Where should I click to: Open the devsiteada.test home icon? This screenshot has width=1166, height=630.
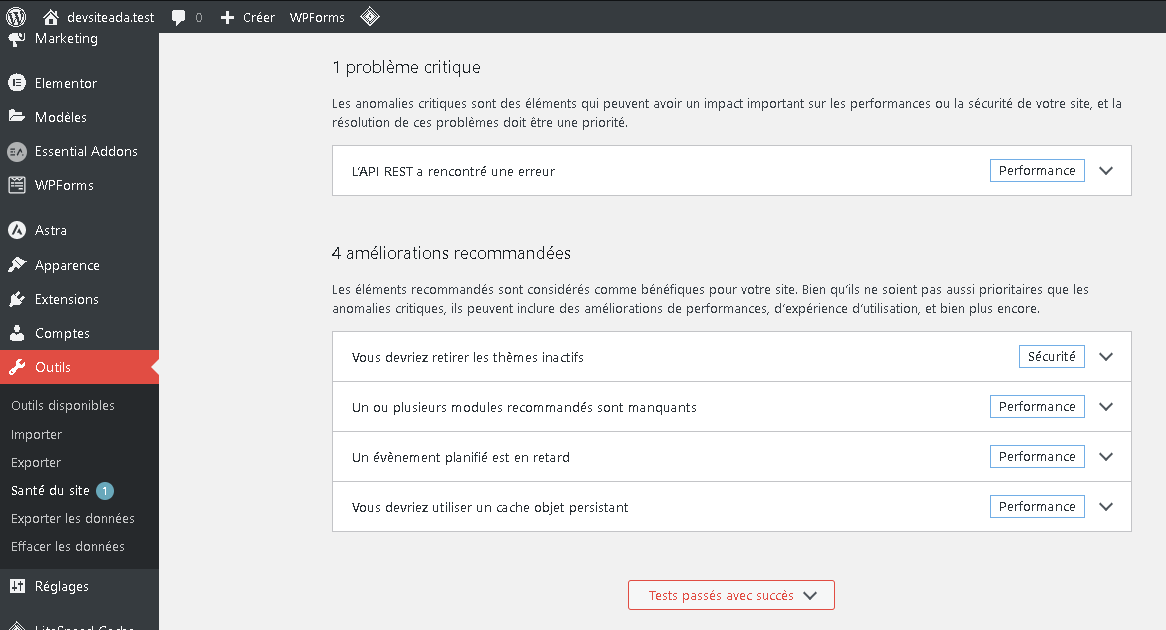click(51, 17)
